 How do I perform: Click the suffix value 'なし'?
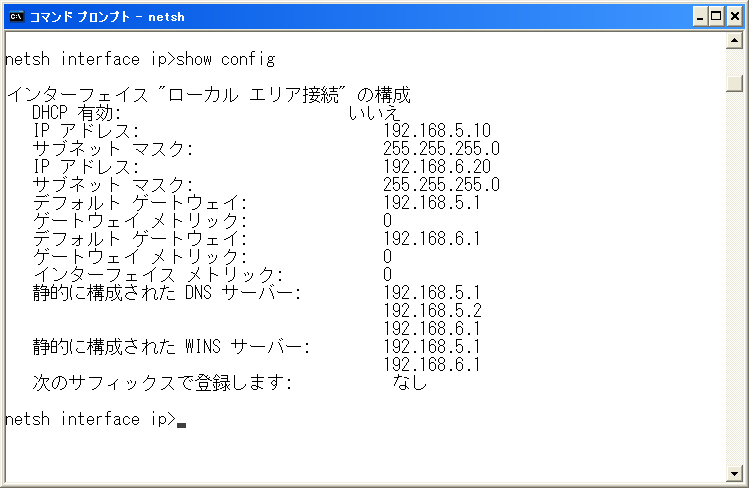coord(409,382)
